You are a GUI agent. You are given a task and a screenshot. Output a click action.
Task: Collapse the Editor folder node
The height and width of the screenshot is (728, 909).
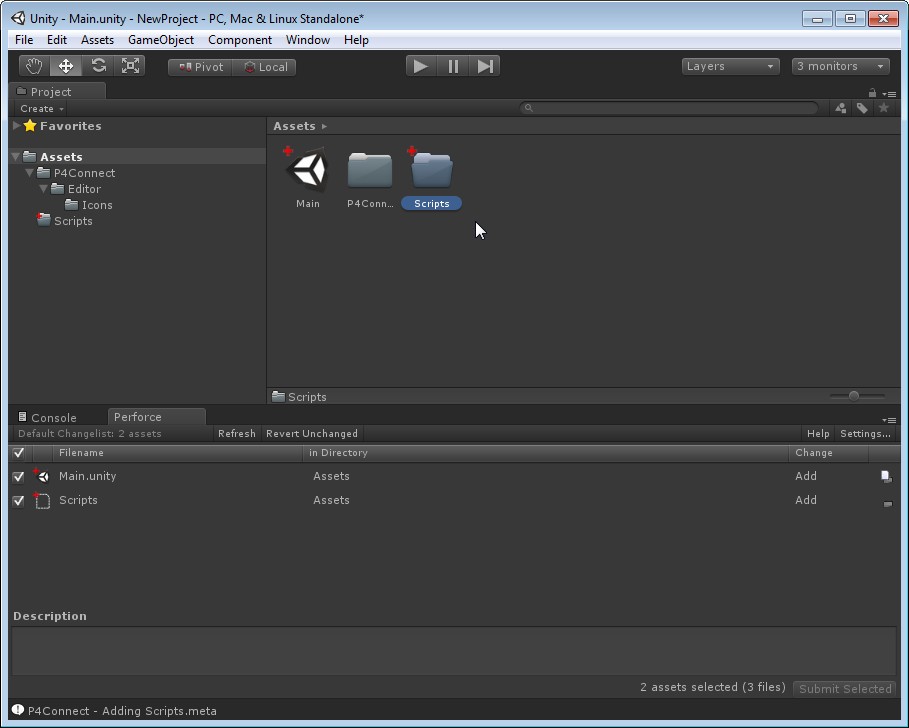click(x=43, y=189)
